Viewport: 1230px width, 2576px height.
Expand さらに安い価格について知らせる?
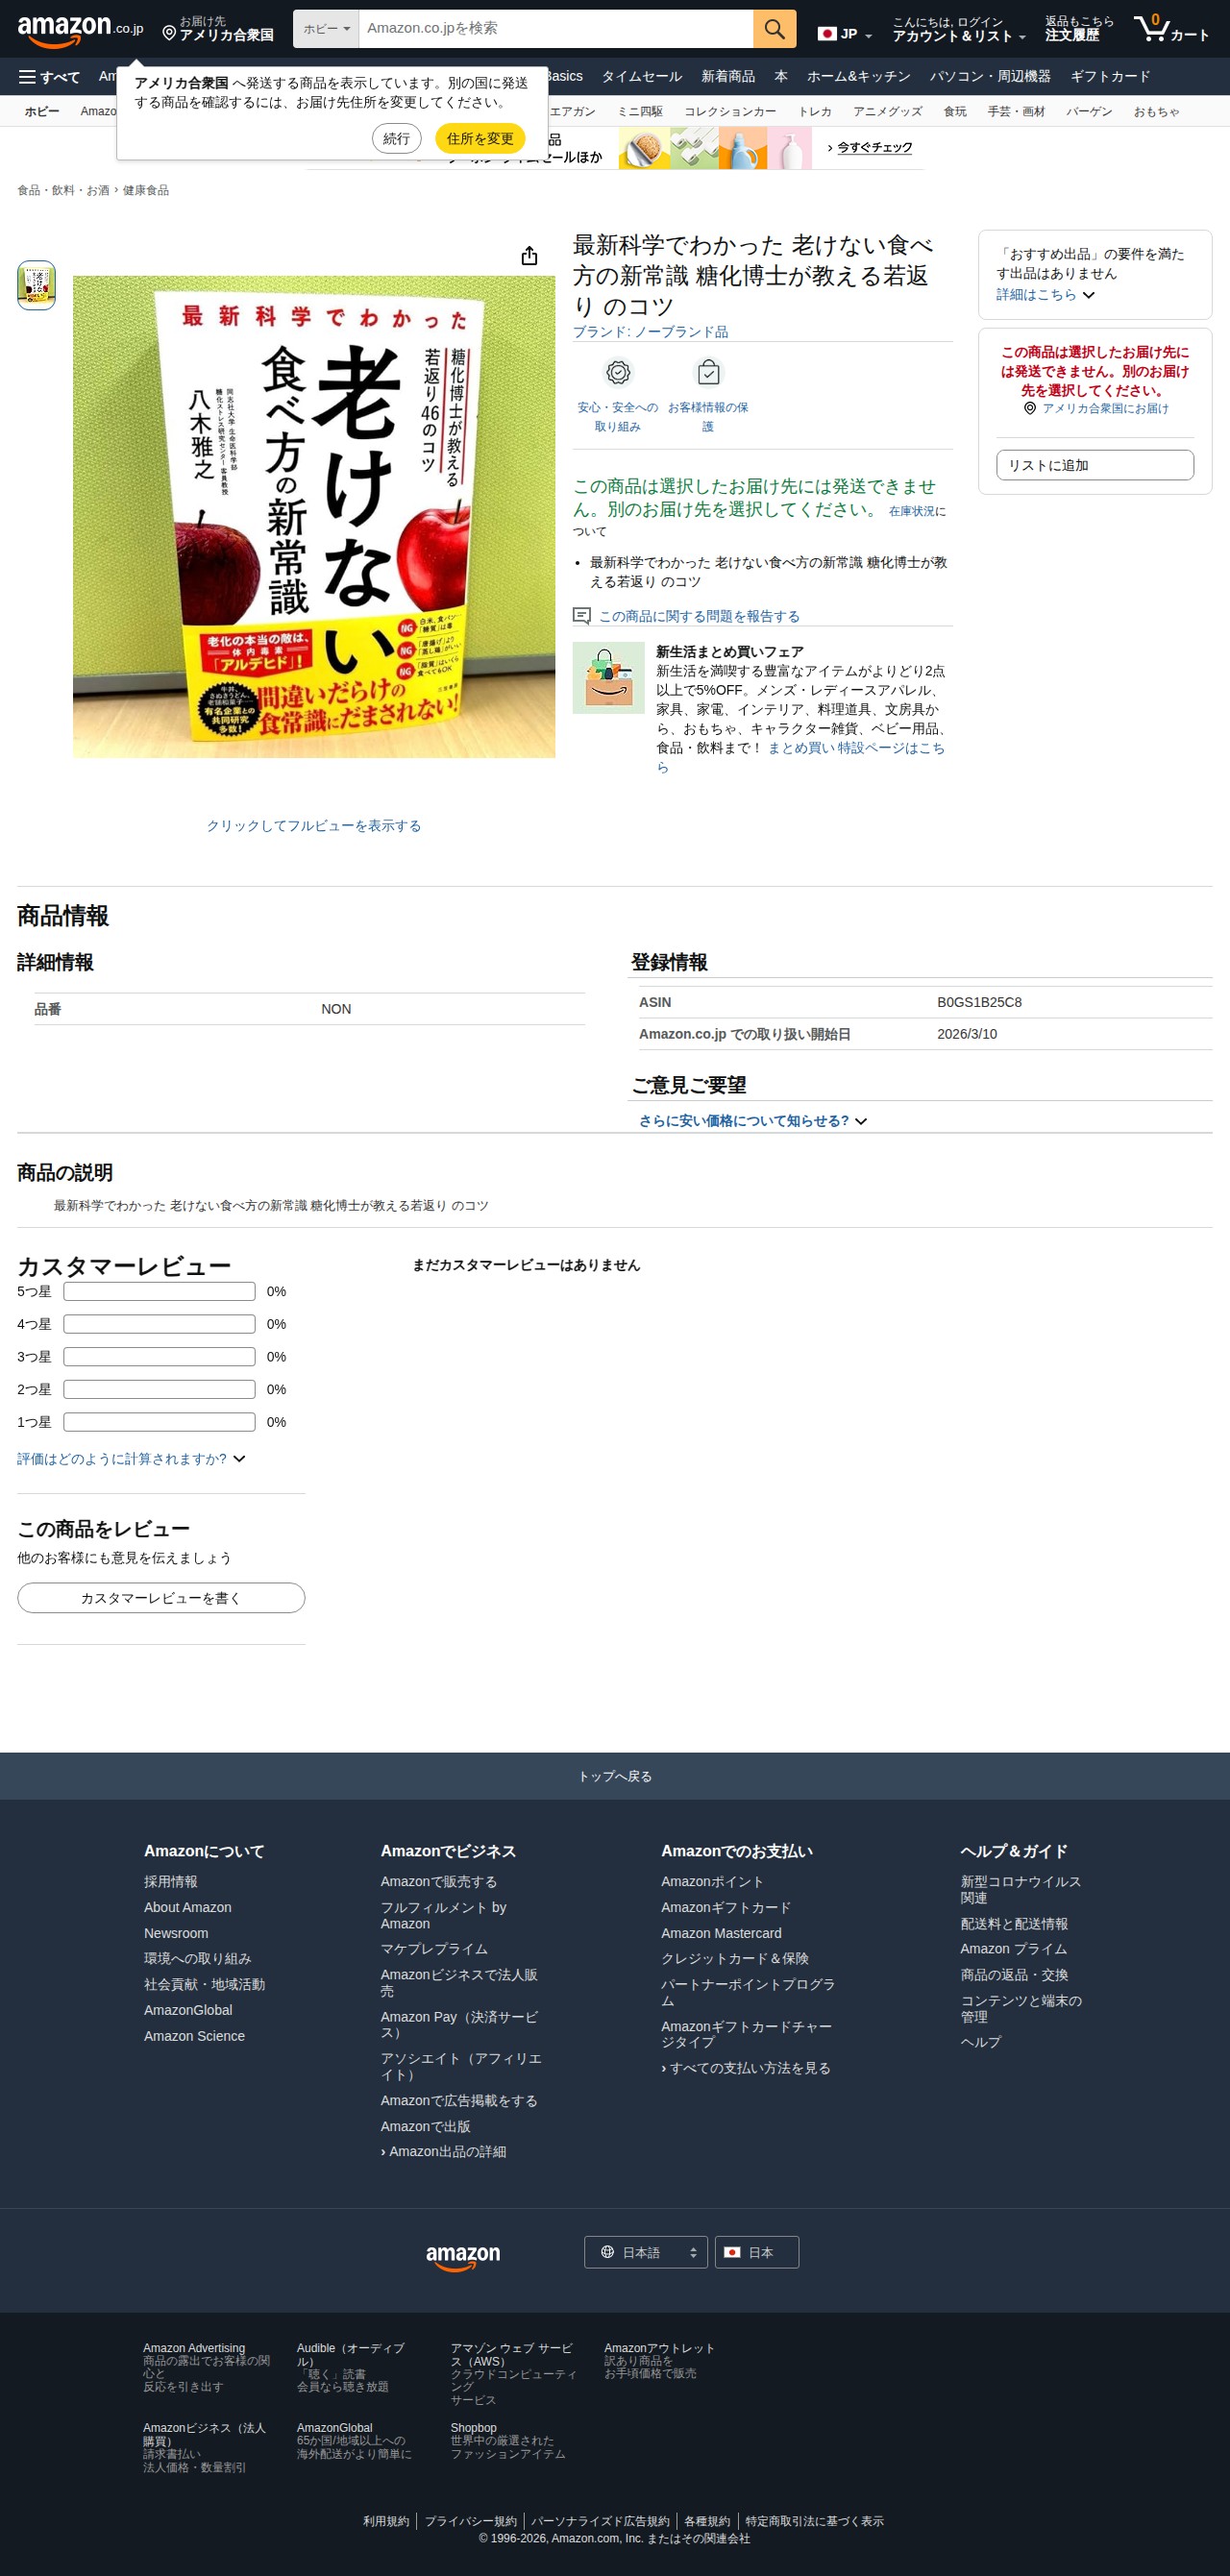point(752,1121)
